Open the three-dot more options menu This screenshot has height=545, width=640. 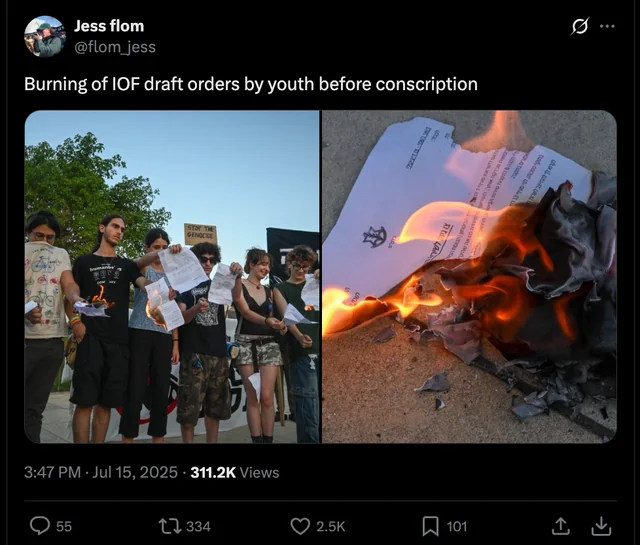click(607, 26)
